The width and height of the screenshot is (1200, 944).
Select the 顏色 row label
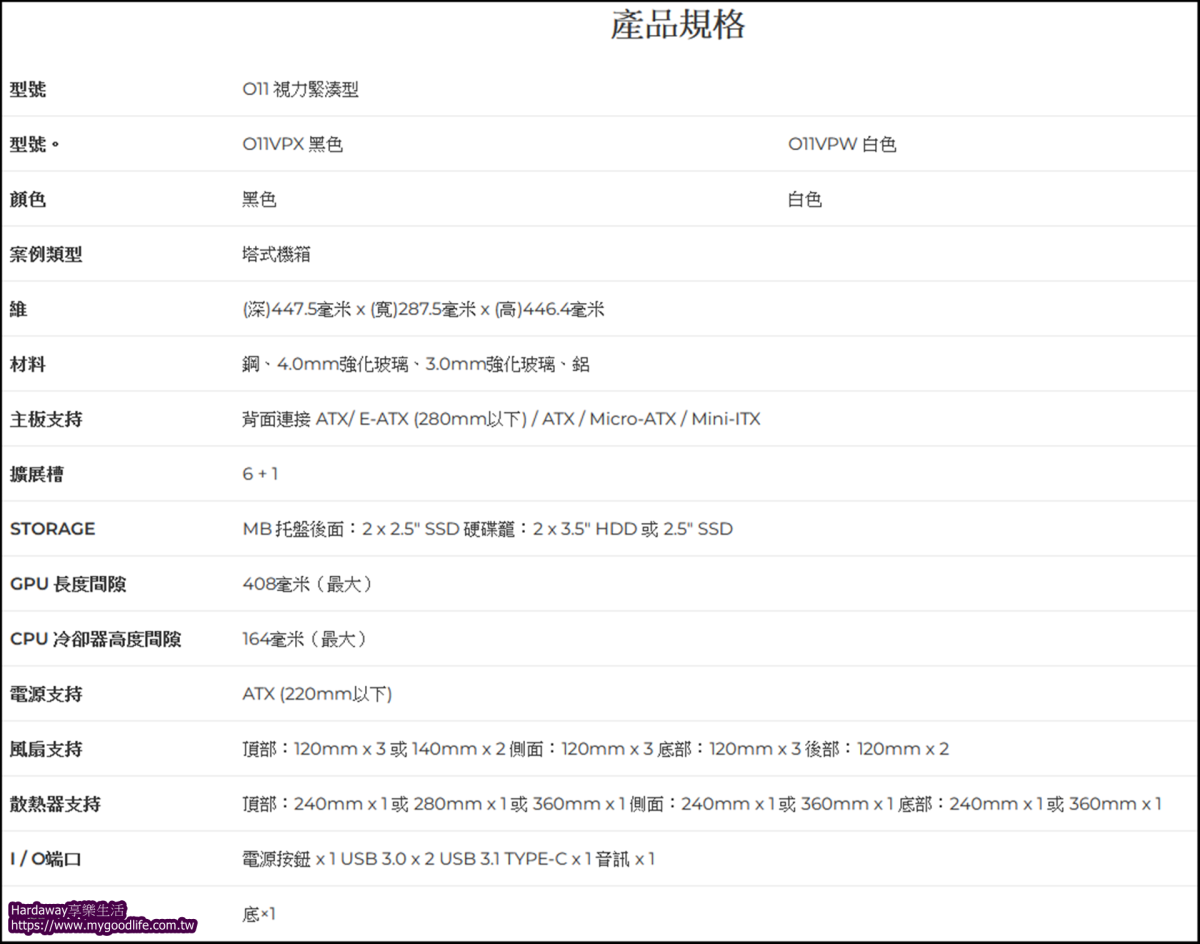pyautogui.click(x=28, y=200)
